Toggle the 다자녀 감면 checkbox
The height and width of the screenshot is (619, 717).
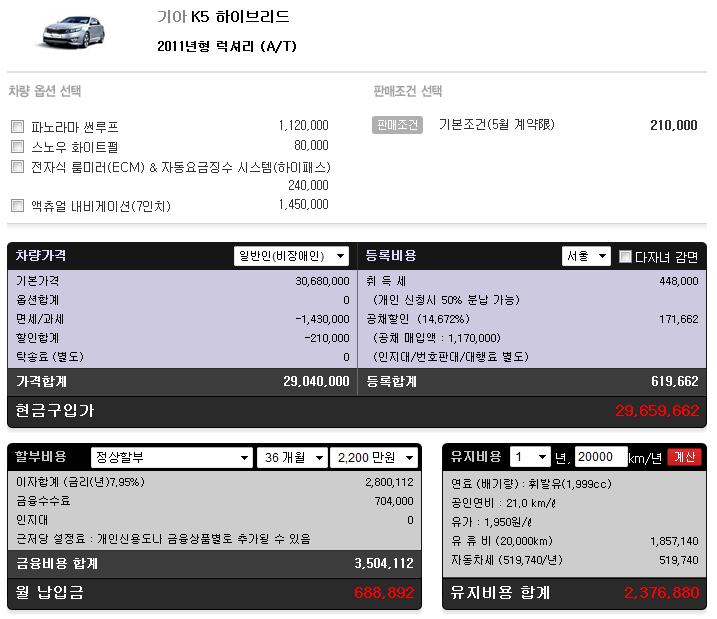coord(625,256)
